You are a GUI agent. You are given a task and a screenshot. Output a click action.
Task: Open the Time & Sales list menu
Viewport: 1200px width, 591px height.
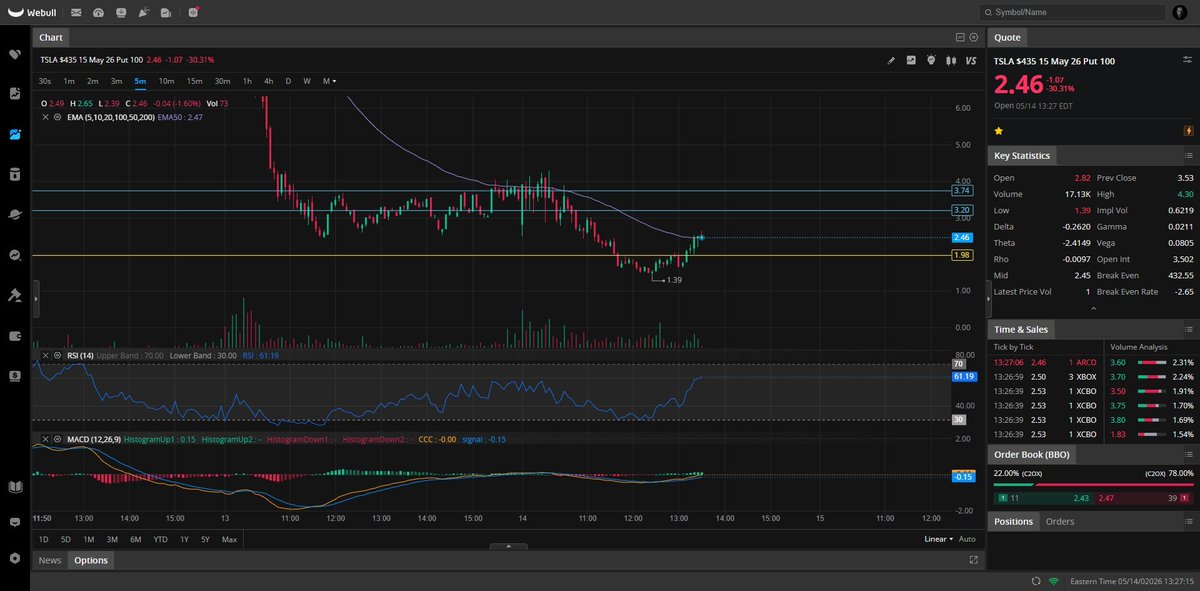click(x=1188, y=329)
